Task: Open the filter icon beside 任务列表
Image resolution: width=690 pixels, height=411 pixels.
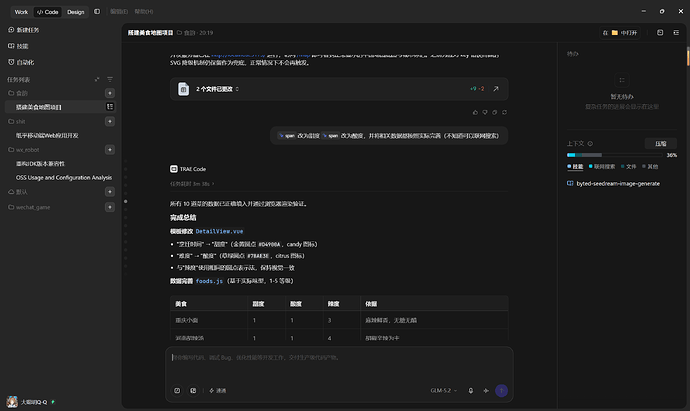Action: tap(110, 80)
